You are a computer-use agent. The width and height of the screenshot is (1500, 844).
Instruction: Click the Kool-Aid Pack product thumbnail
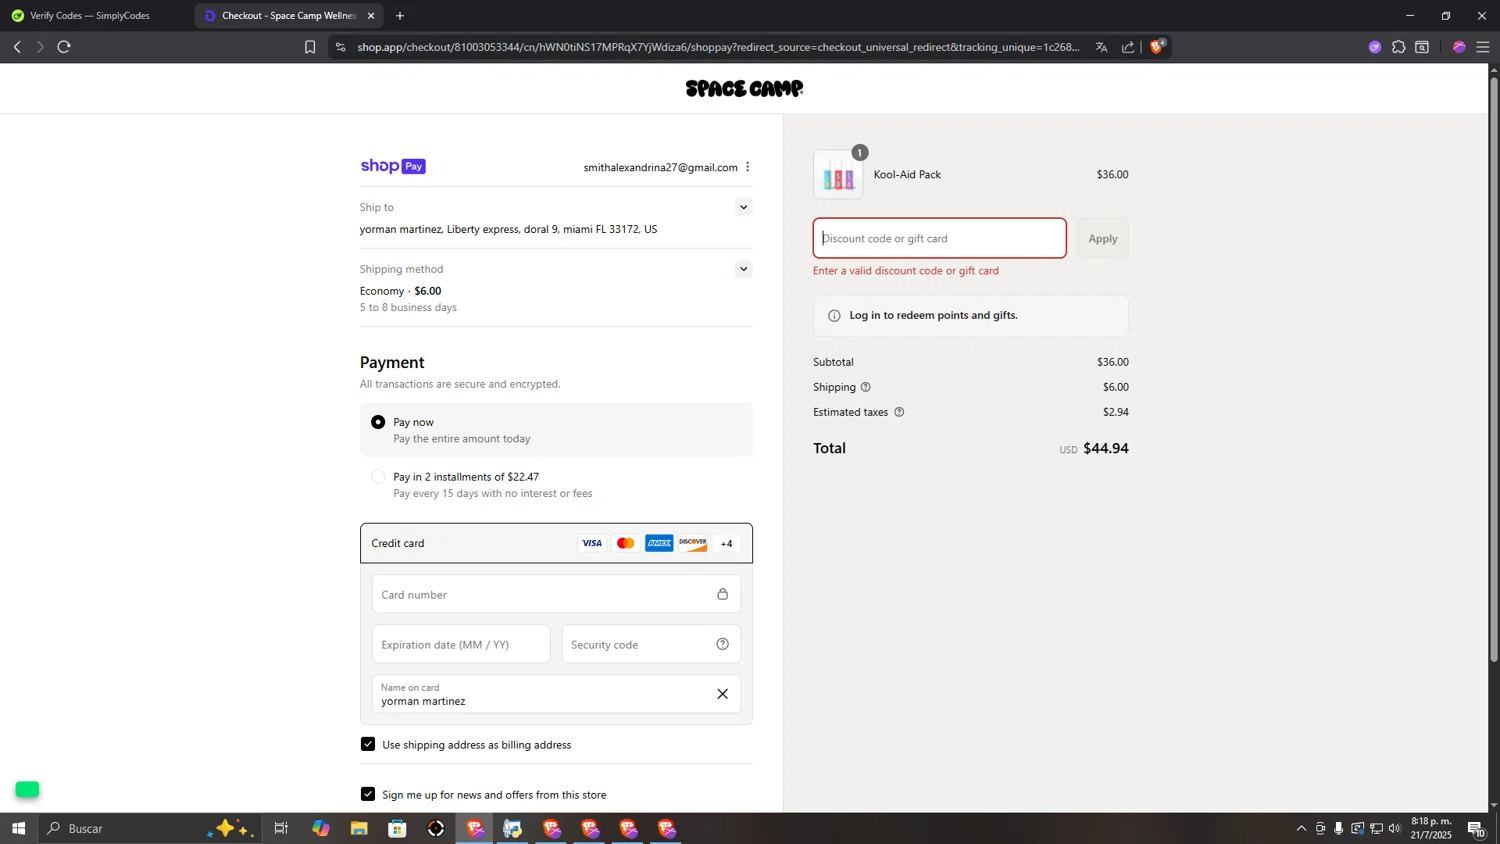[x=838, y=174]
